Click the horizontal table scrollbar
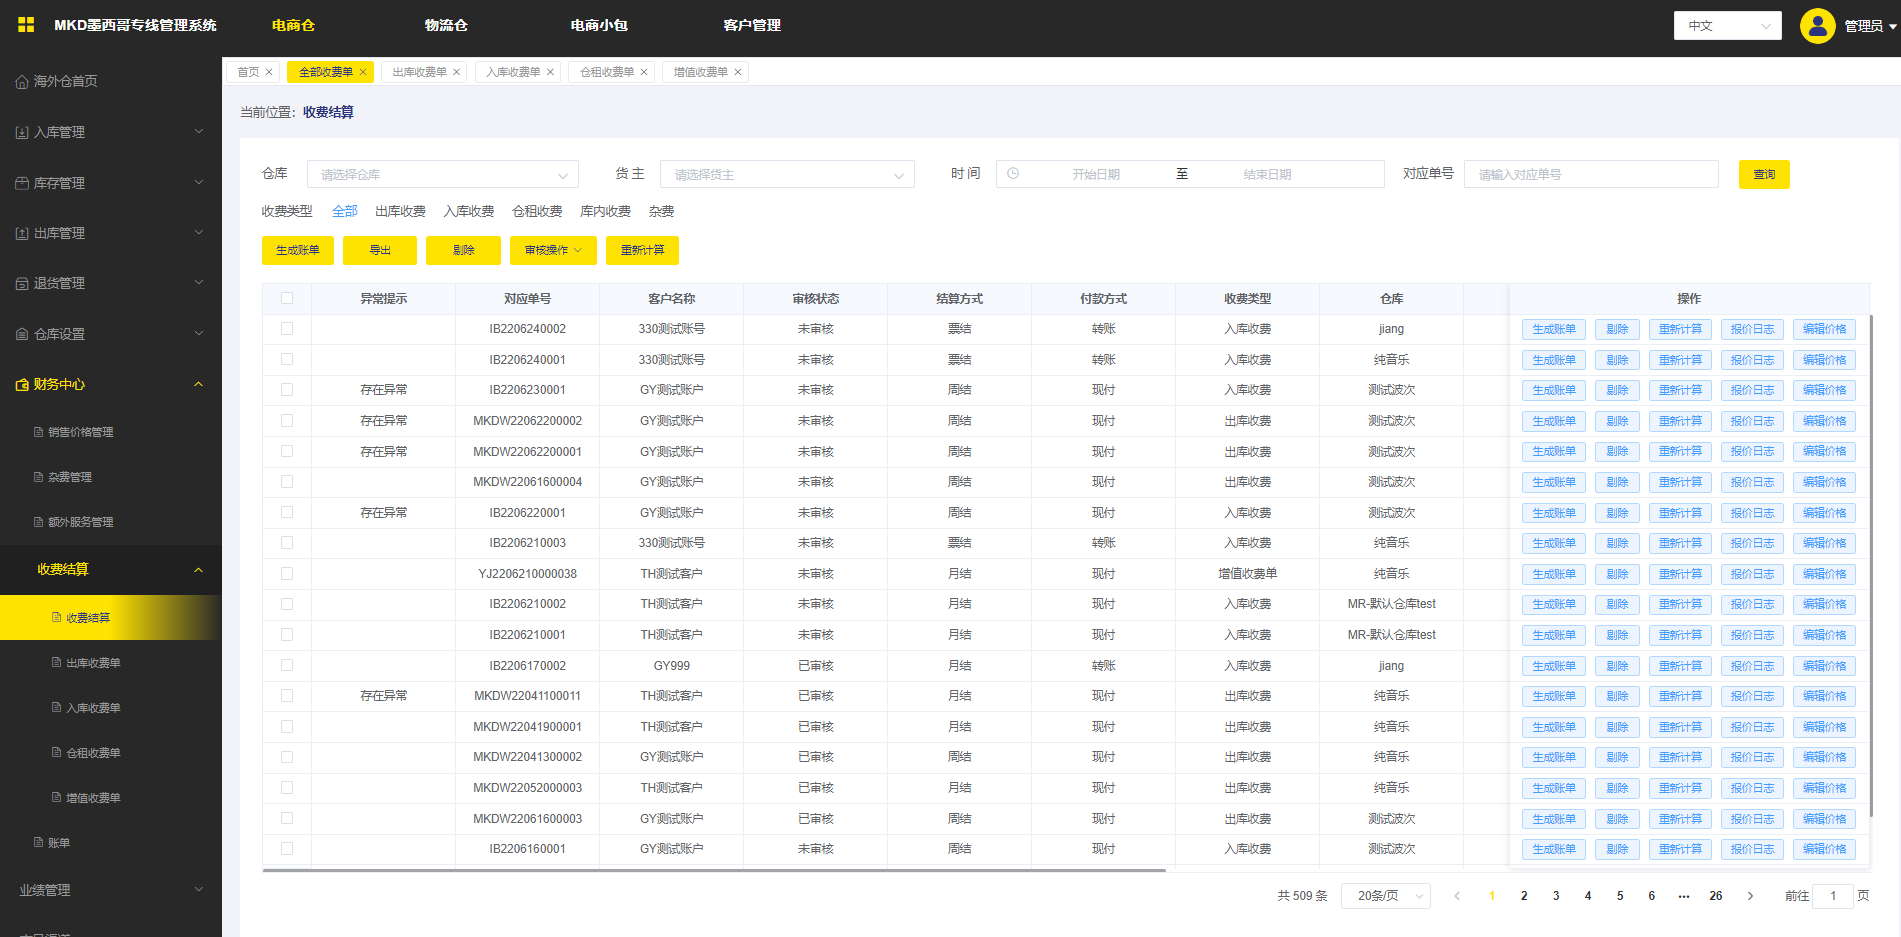 coord(713,871)
